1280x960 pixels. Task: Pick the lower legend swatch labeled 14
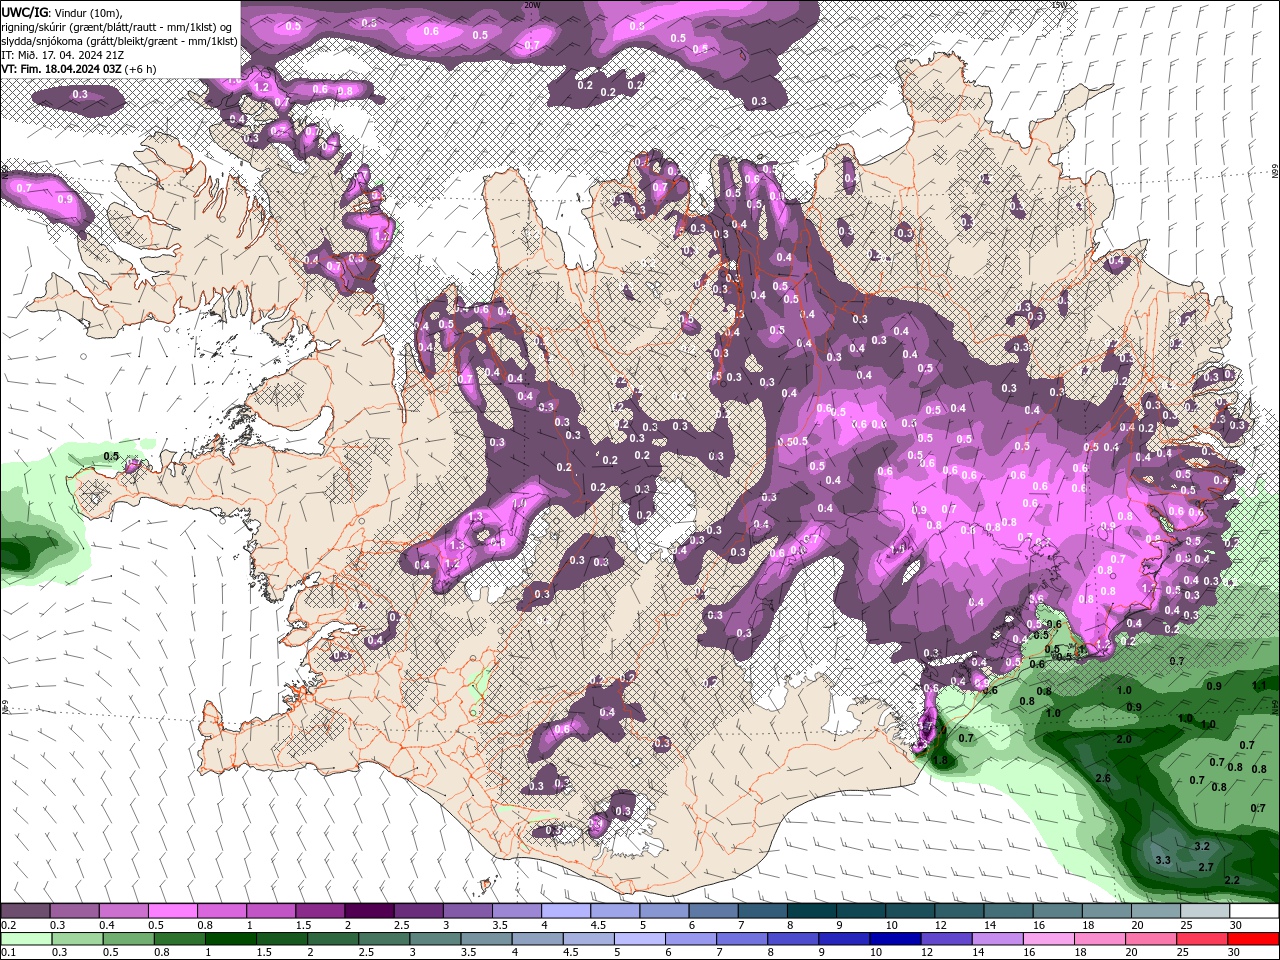[x=998, y=939]
